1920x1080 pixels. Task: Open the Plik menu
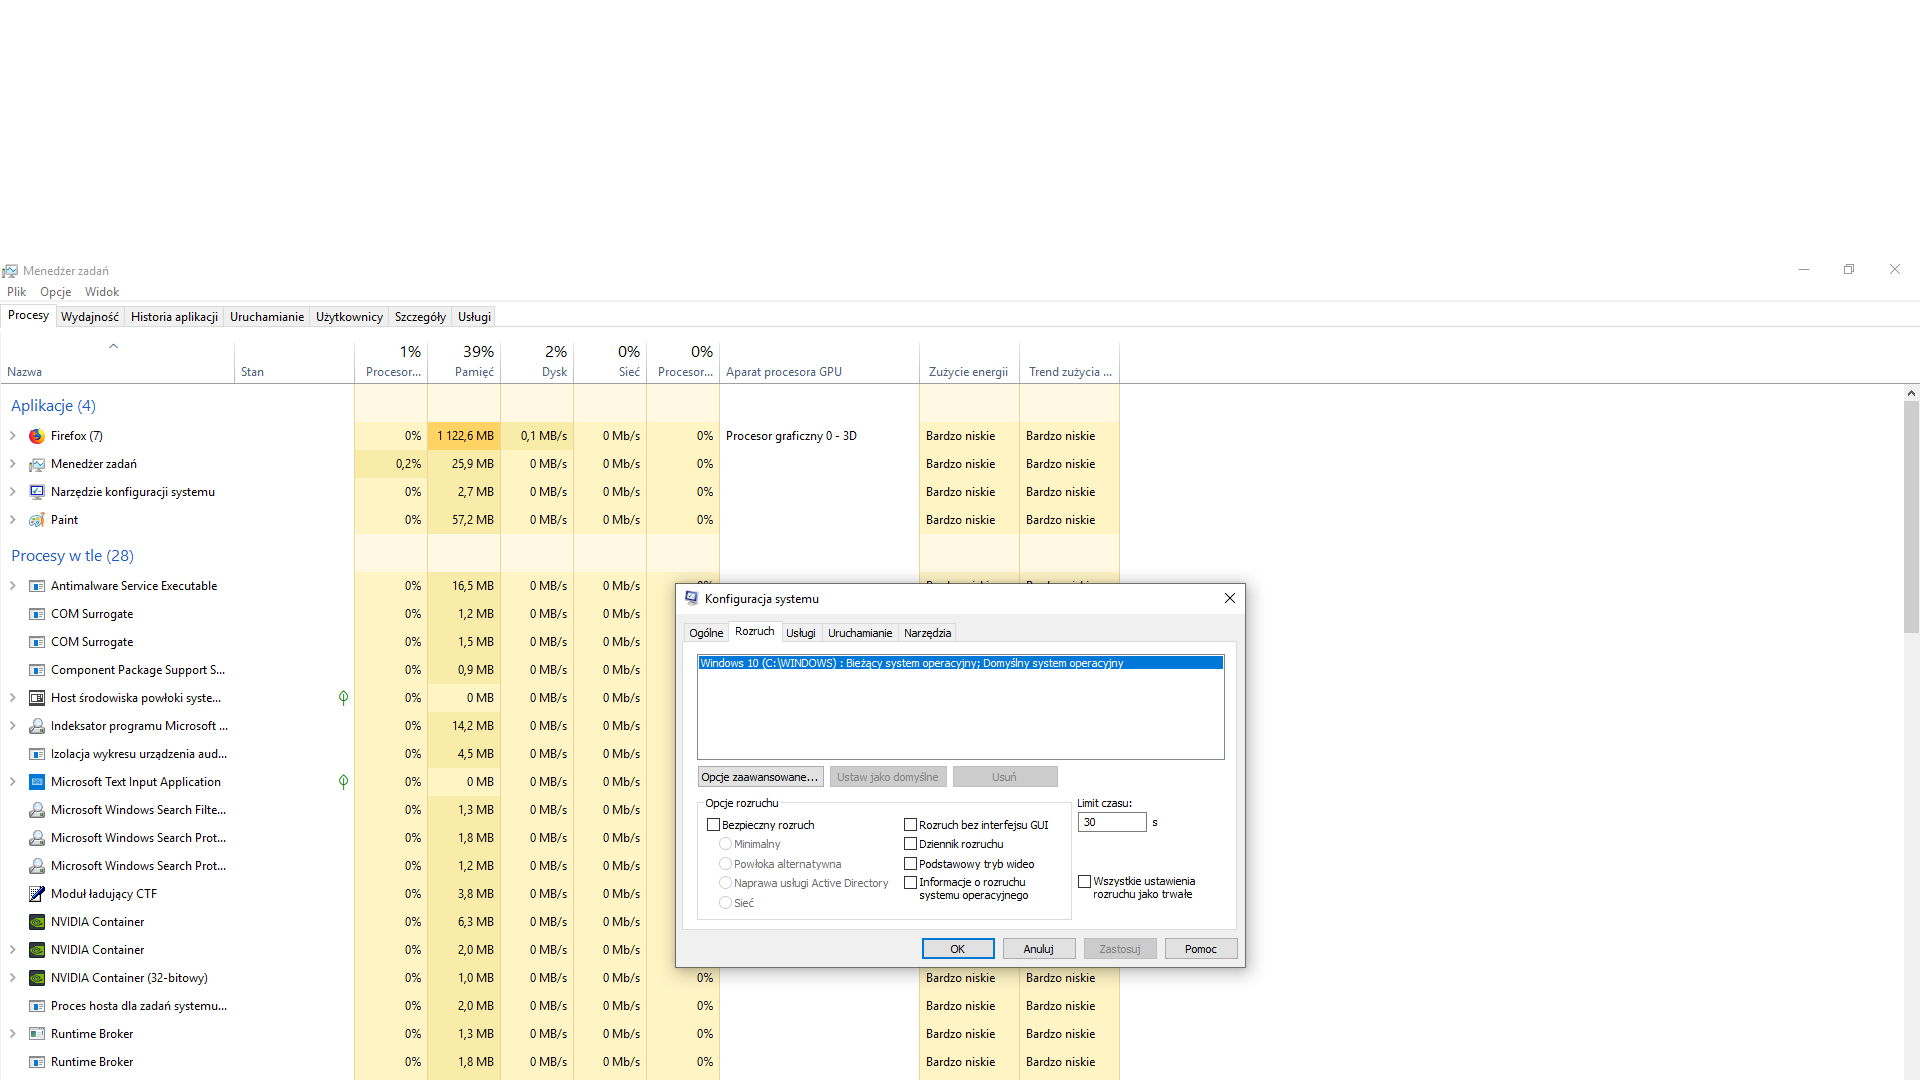click(17, 292)
